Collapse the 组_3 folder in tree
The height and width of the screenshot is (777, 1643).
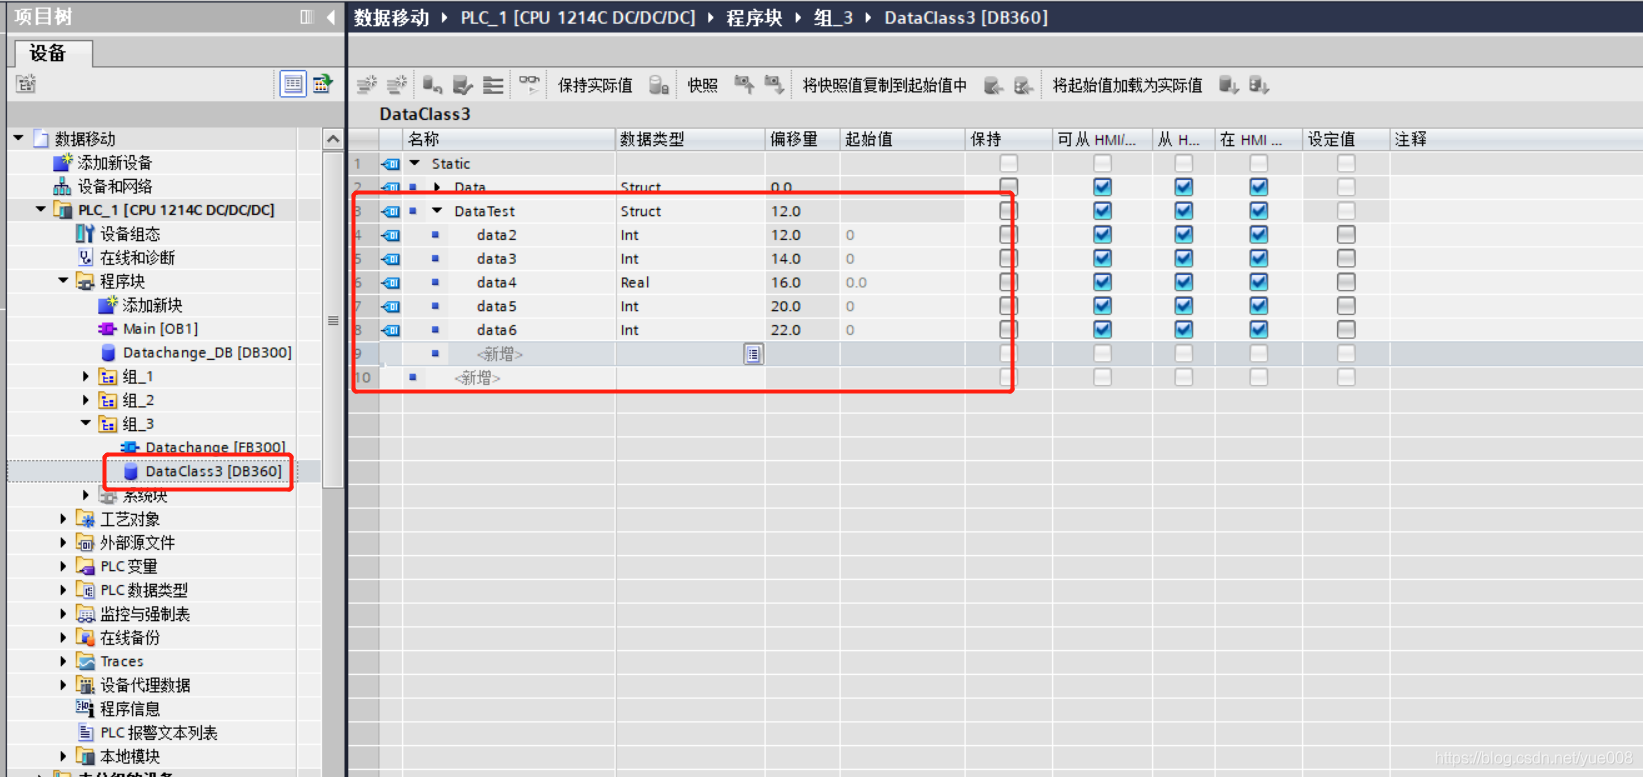coord(85,424)
